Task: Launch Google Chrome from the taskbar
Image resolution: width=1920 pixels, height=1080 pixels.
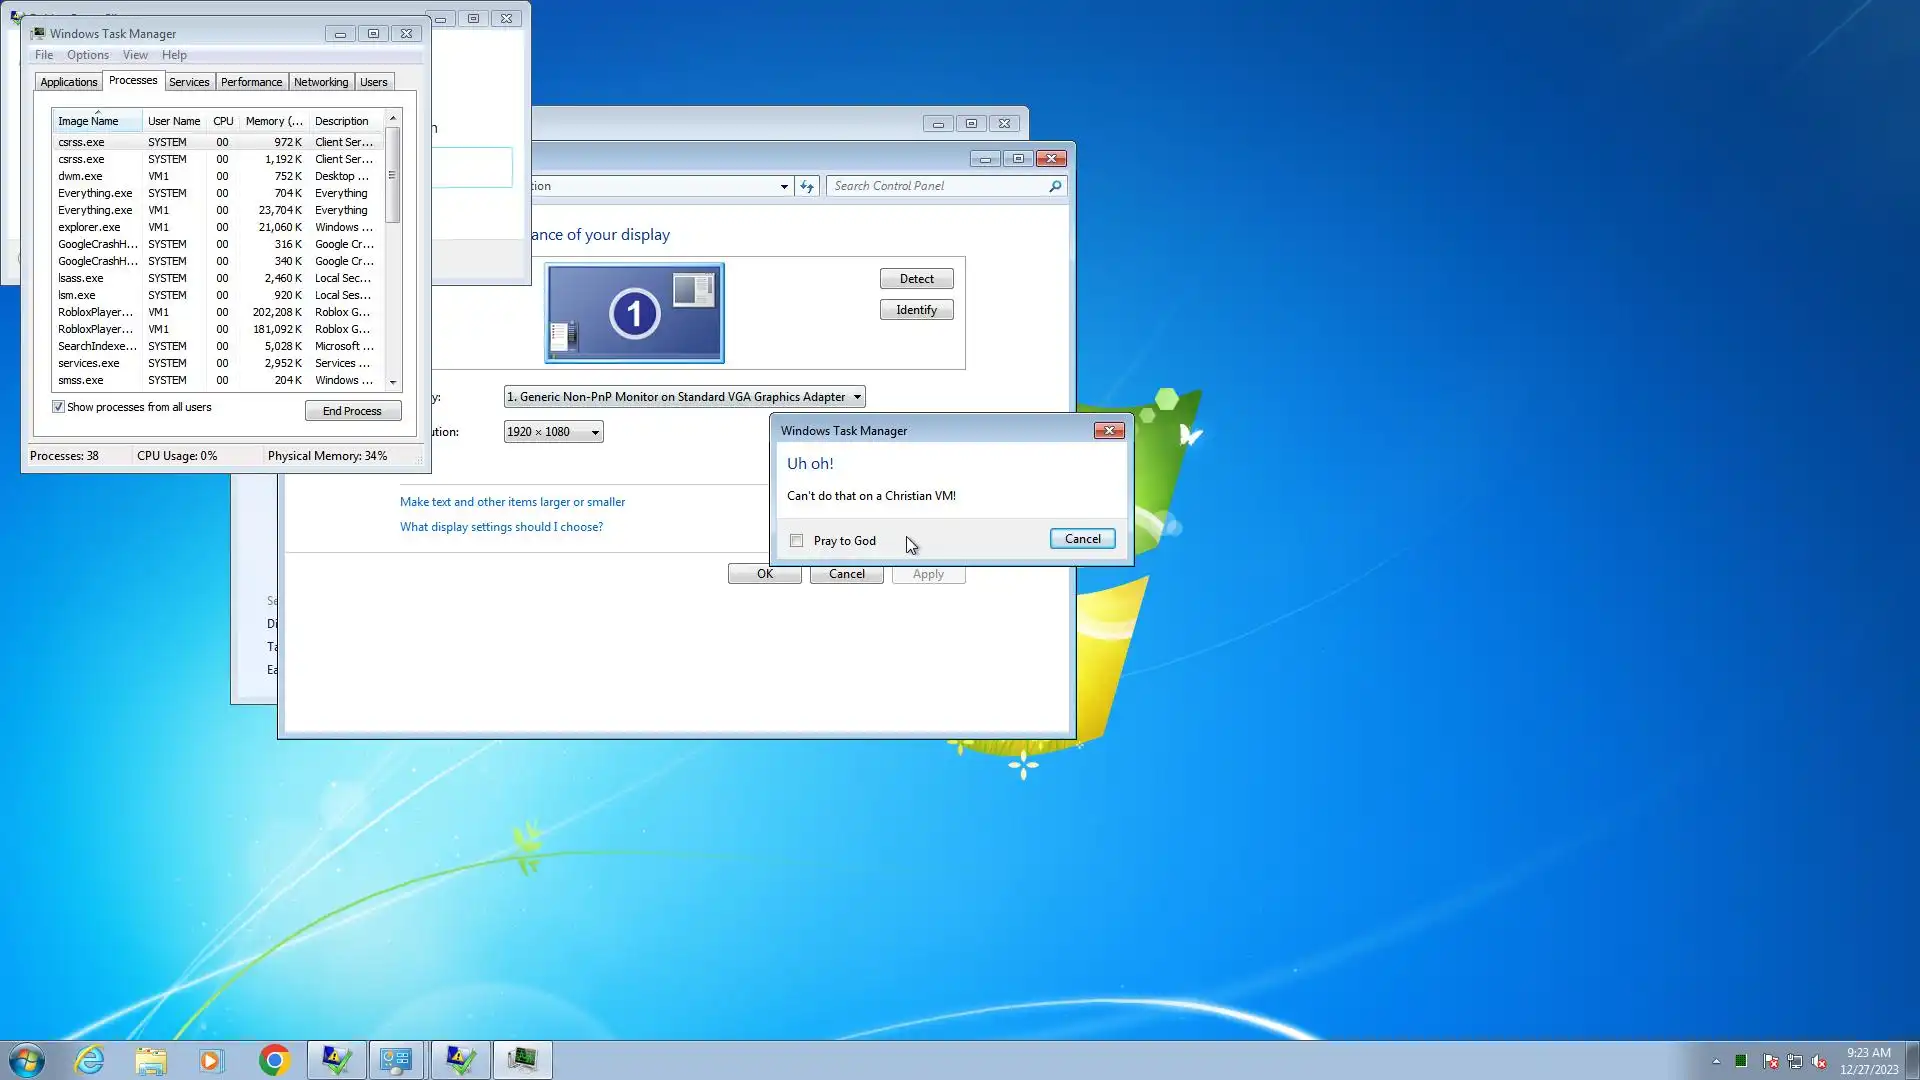Action: (274, 1060)
